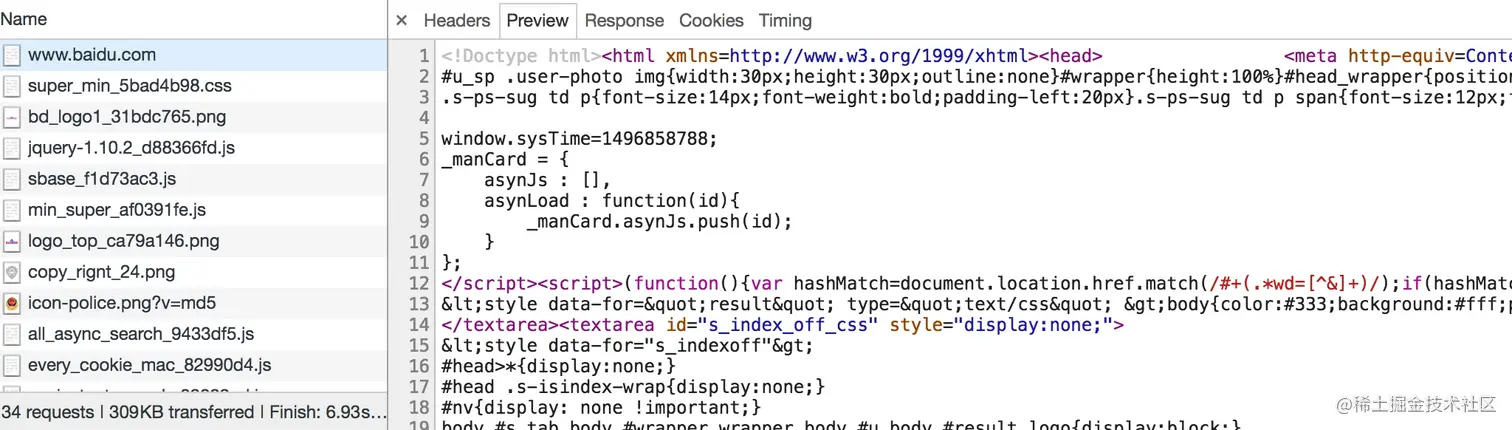
Task: Click the hashMatch script line
Action: (x=976, y=283)
